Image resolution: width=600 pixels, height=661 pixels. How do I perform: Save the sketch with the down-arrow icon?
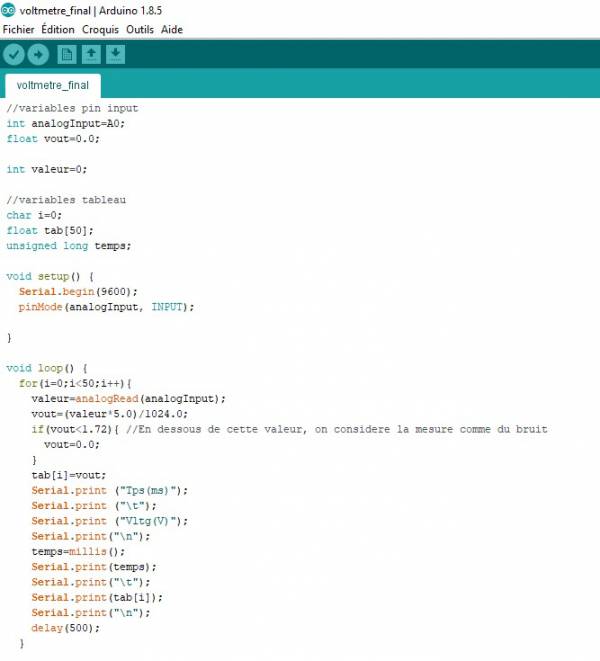pos(116,54)
